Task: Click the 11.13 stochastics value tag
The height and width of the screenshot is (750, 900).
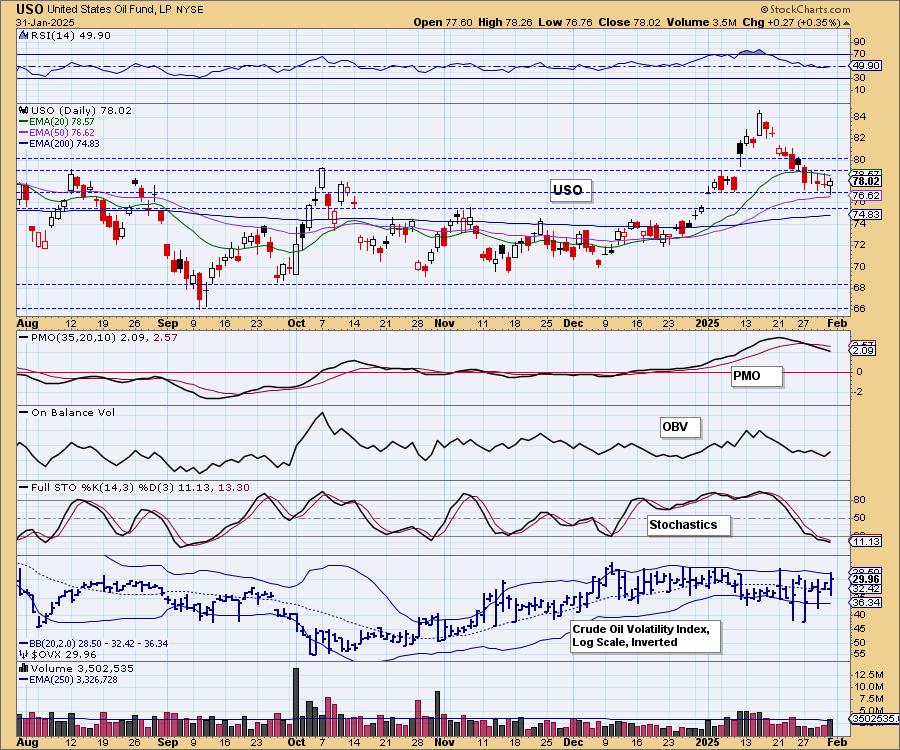Action: coord(866,541)
